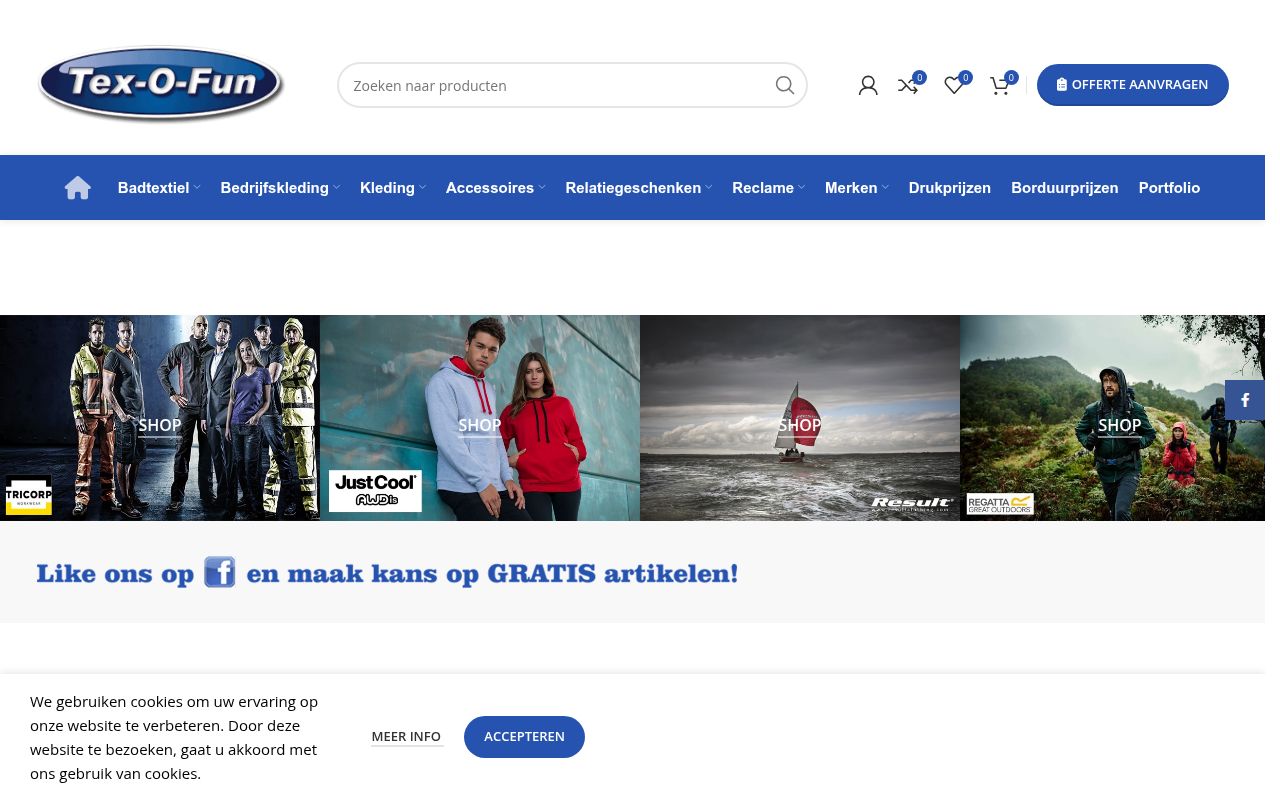Click the search magnifier icon

tap(785, 85)
